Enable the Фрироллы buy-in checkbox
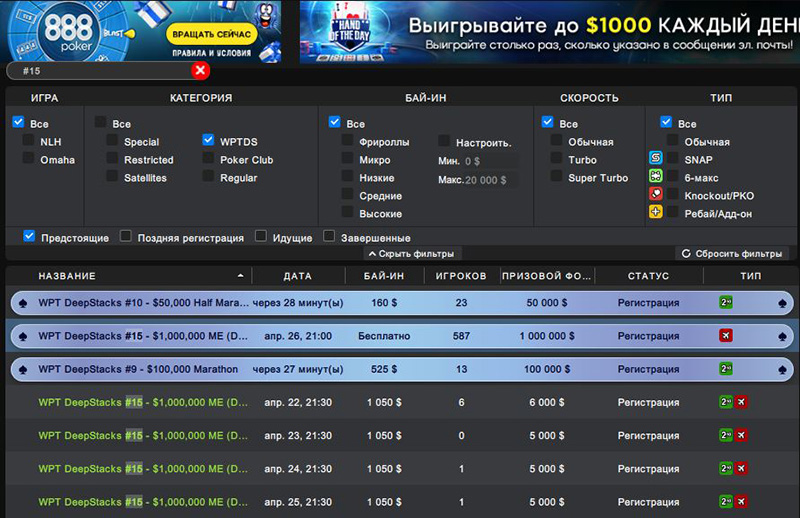Viewport: 800px width, 518px height. coord(347,140)
